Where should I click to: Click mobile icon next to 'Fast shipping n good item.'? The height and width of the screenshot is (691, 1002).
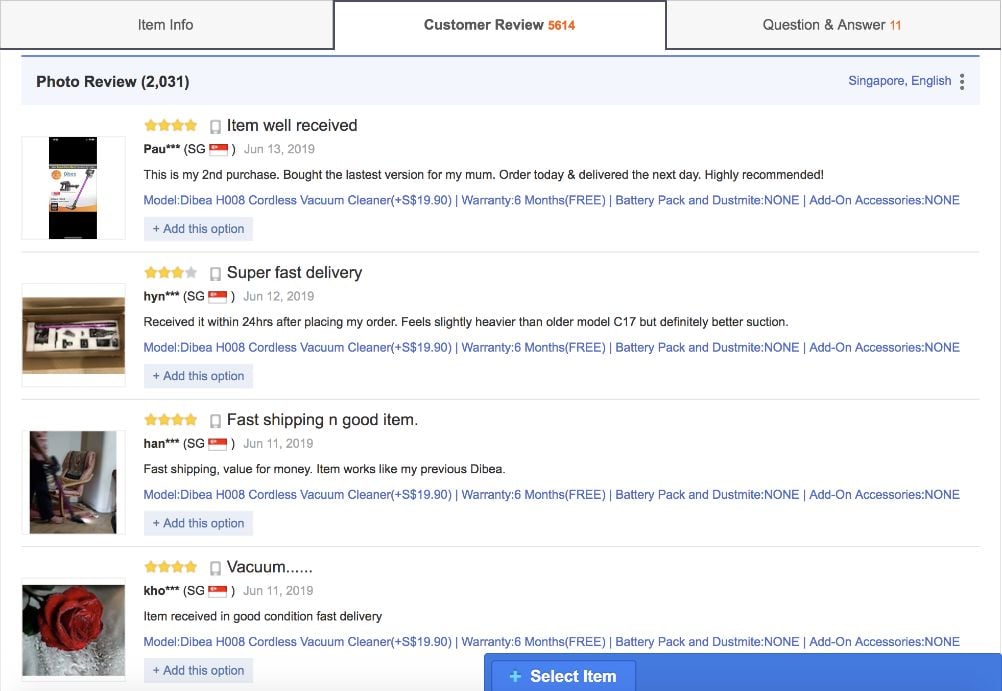click(215, 421)
